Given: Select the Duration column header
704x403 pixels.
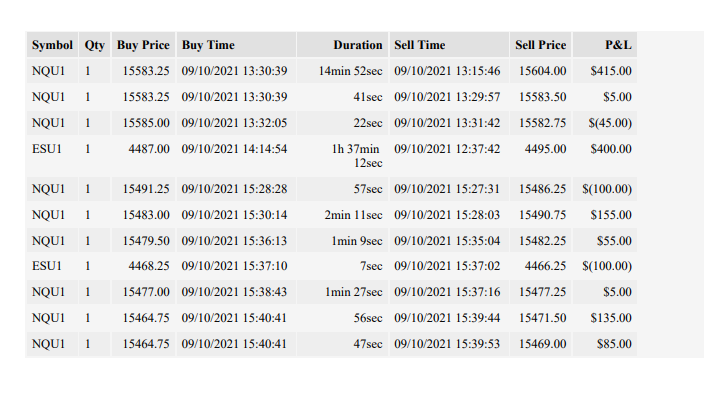Looking at the screenshot, I should (343, 45).
